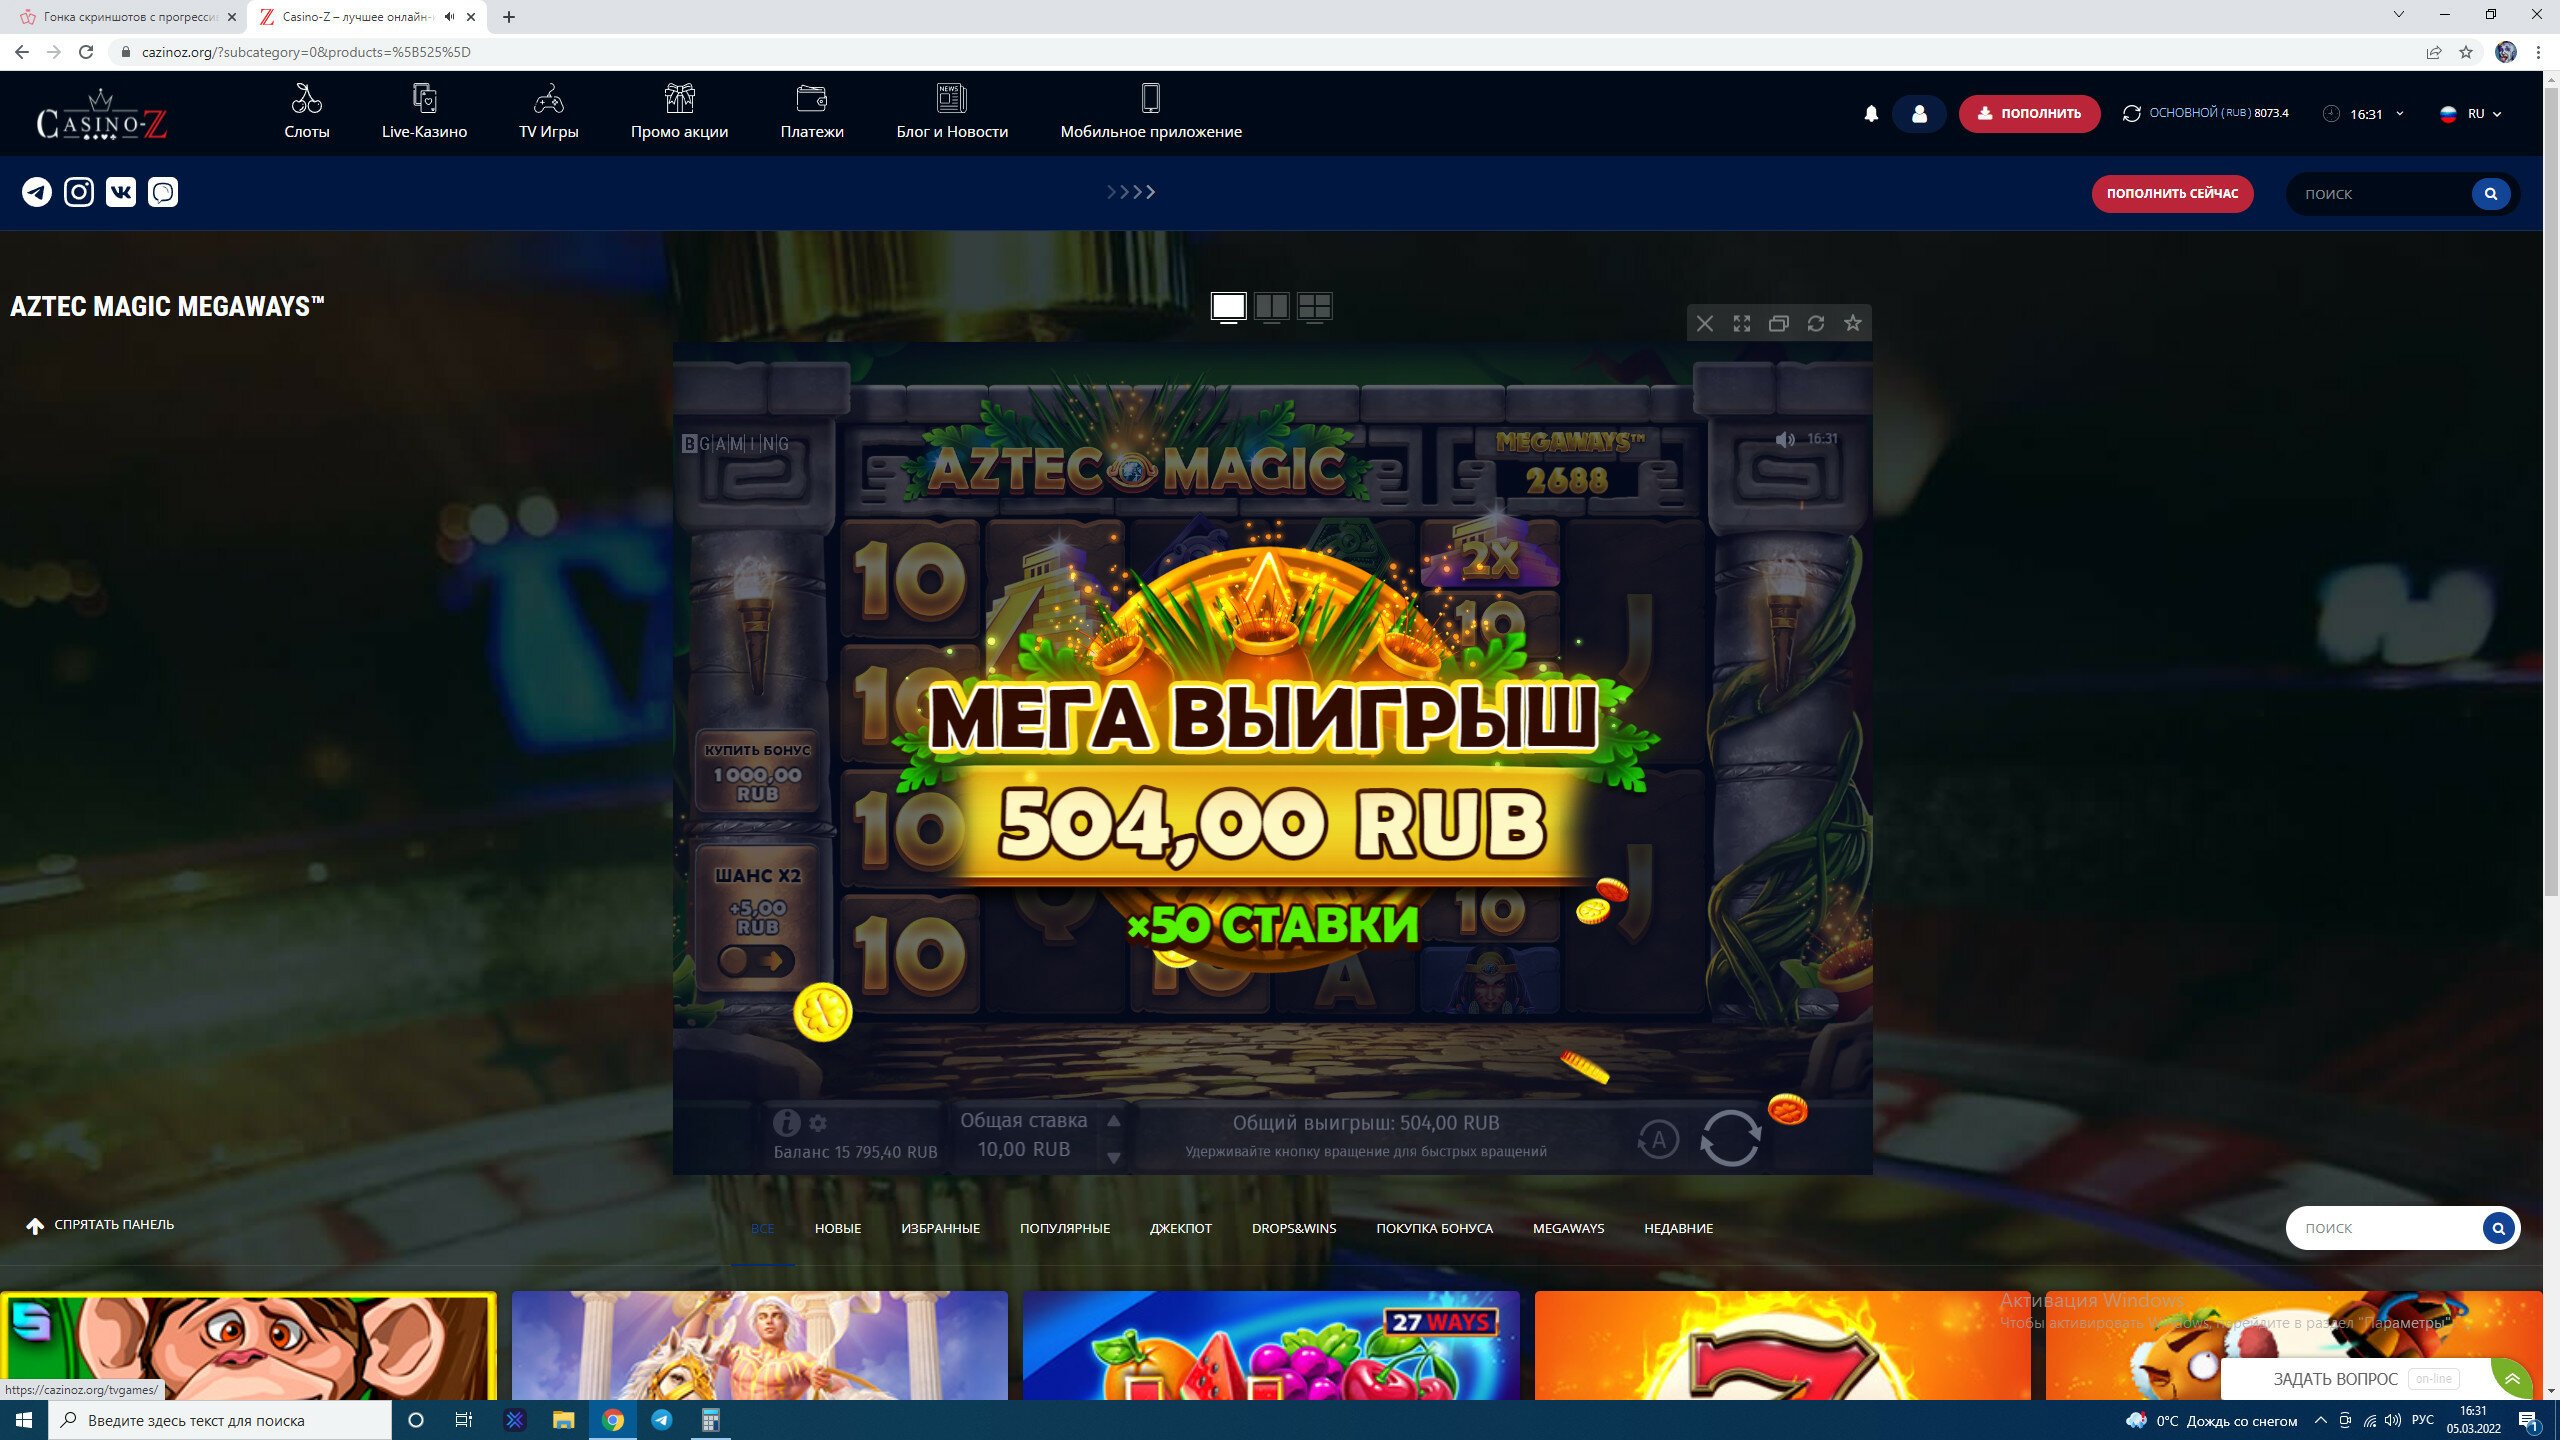
Task: Open the RU language dropdown
Action: [2471, 114]
